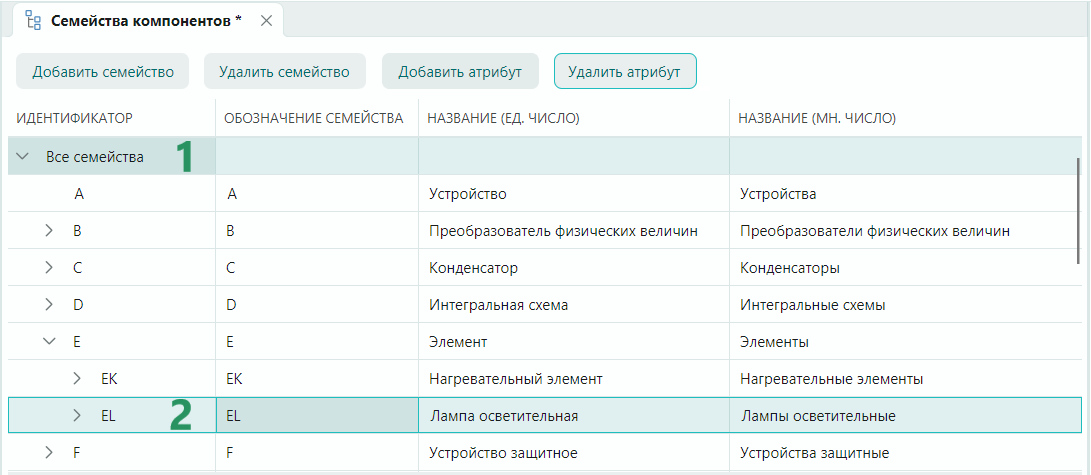Expand the C family row
Viewport: 1091px width, 475px height.
[49, 268]
